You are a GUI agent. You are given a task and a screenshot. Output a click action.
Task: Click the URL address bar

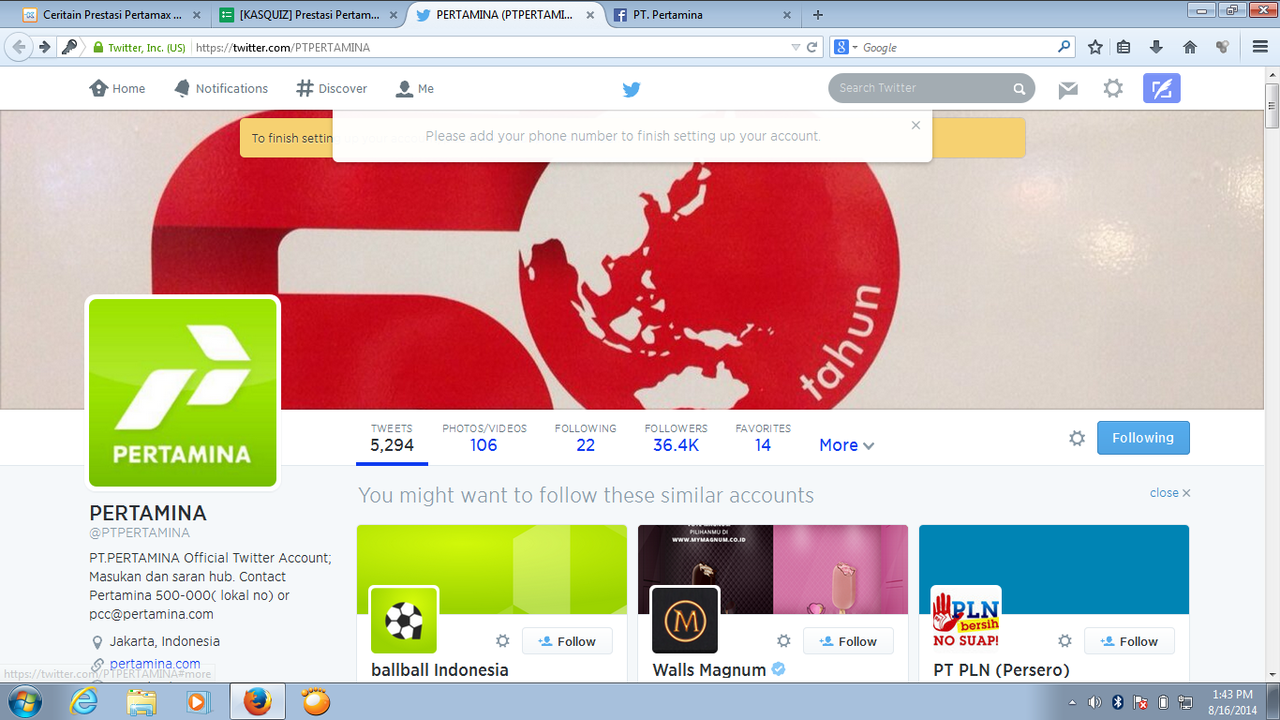[490, 47]
